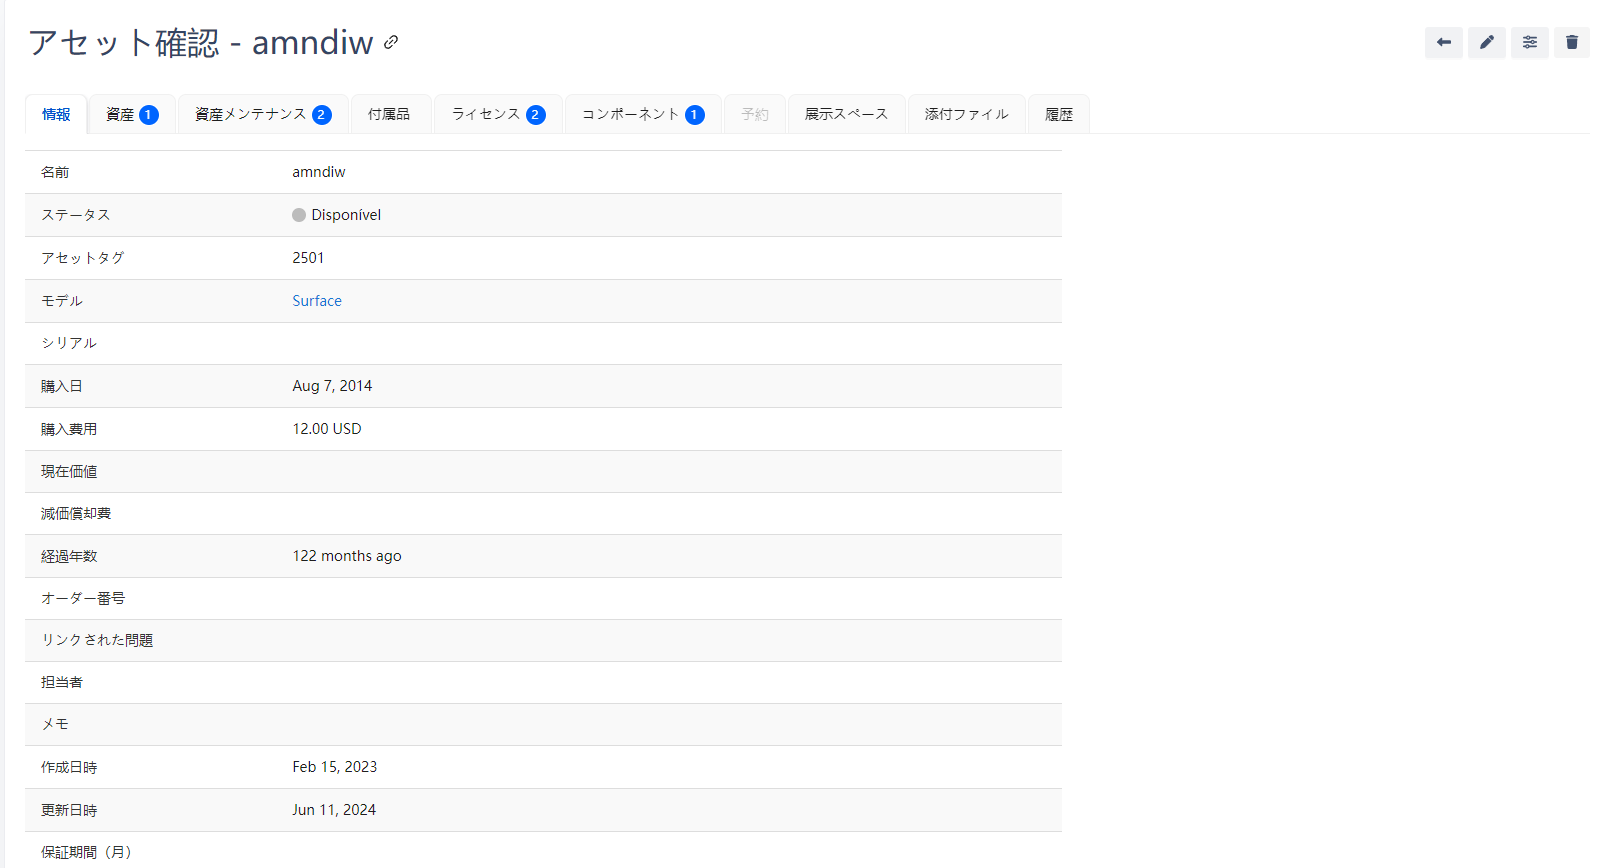Image resolution: width=1603 pixels, height=868 pixels.
Task: Open the 添付ファイル tab
Action: [x=966, y=114]
